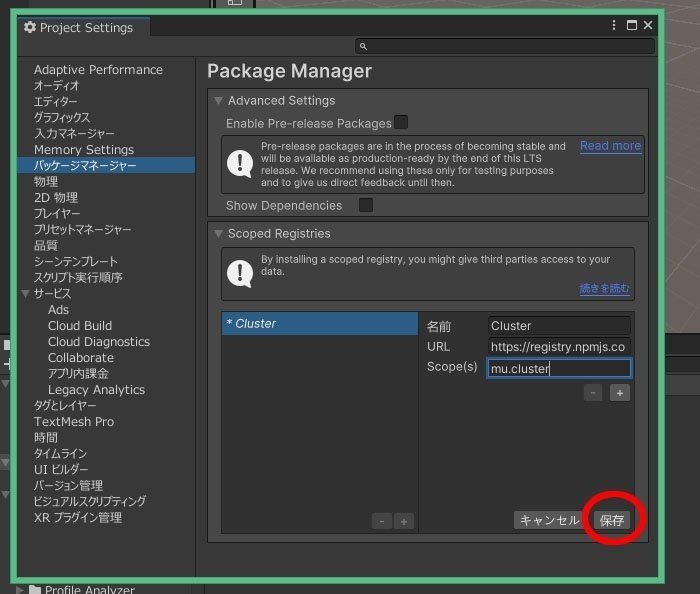The width and height of the screenshot is (700, 594).
Task: Open 2D 物理 settings
Action: tap(56, 198)
